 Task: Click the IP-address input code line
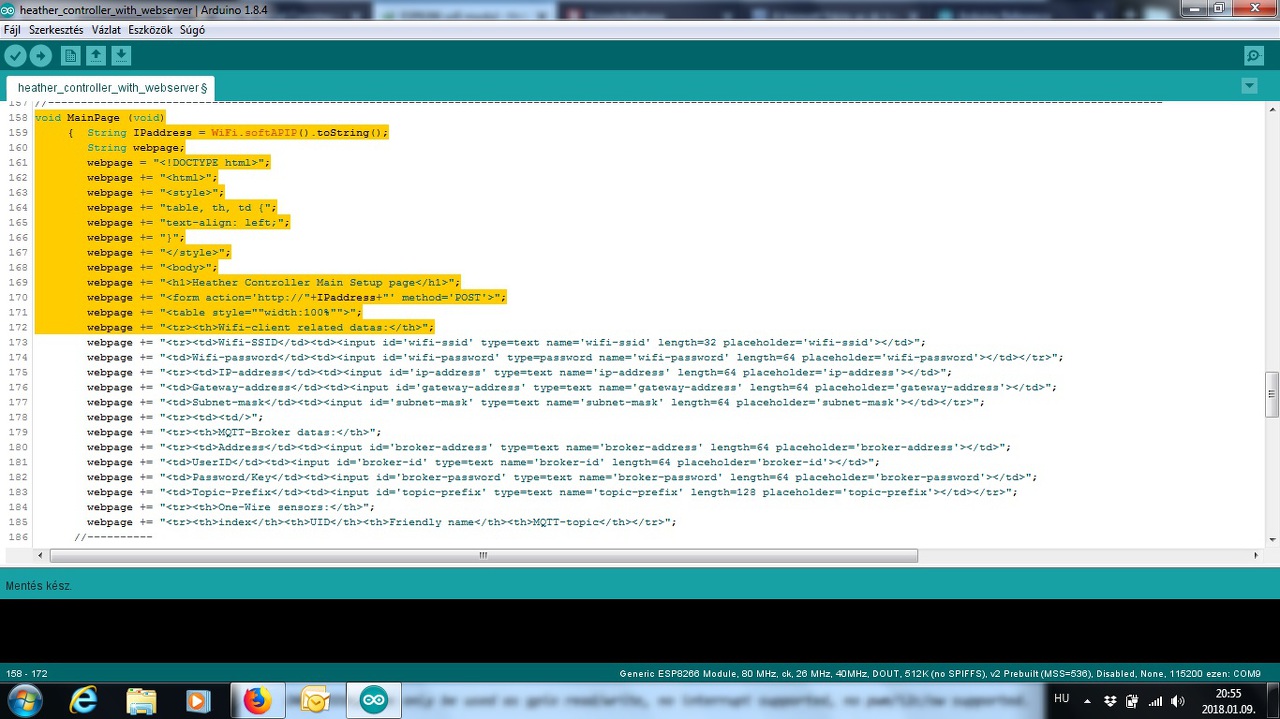tap(519, 373)
